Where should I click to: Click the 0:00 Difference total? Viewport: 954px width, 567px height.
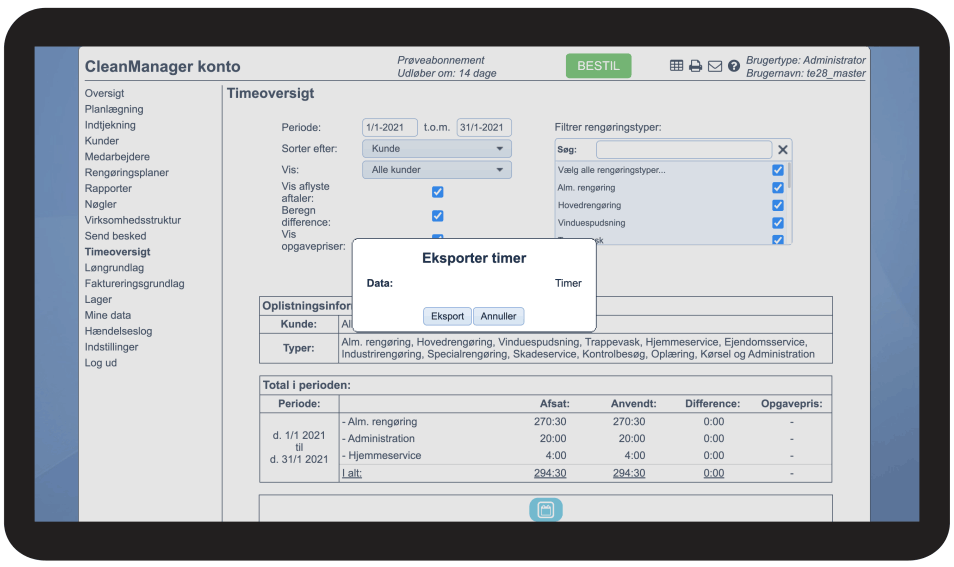point(714,473)
